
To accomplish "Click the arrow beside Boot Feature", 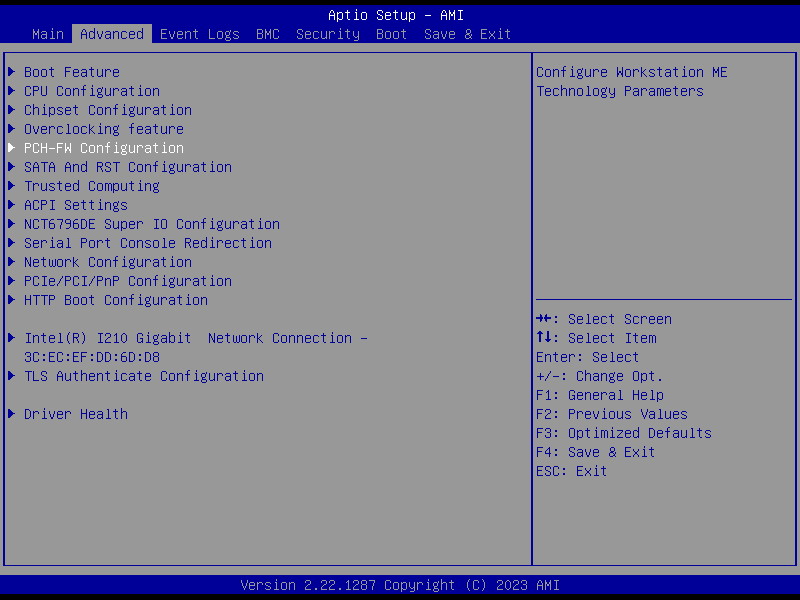I will point(11,72).
